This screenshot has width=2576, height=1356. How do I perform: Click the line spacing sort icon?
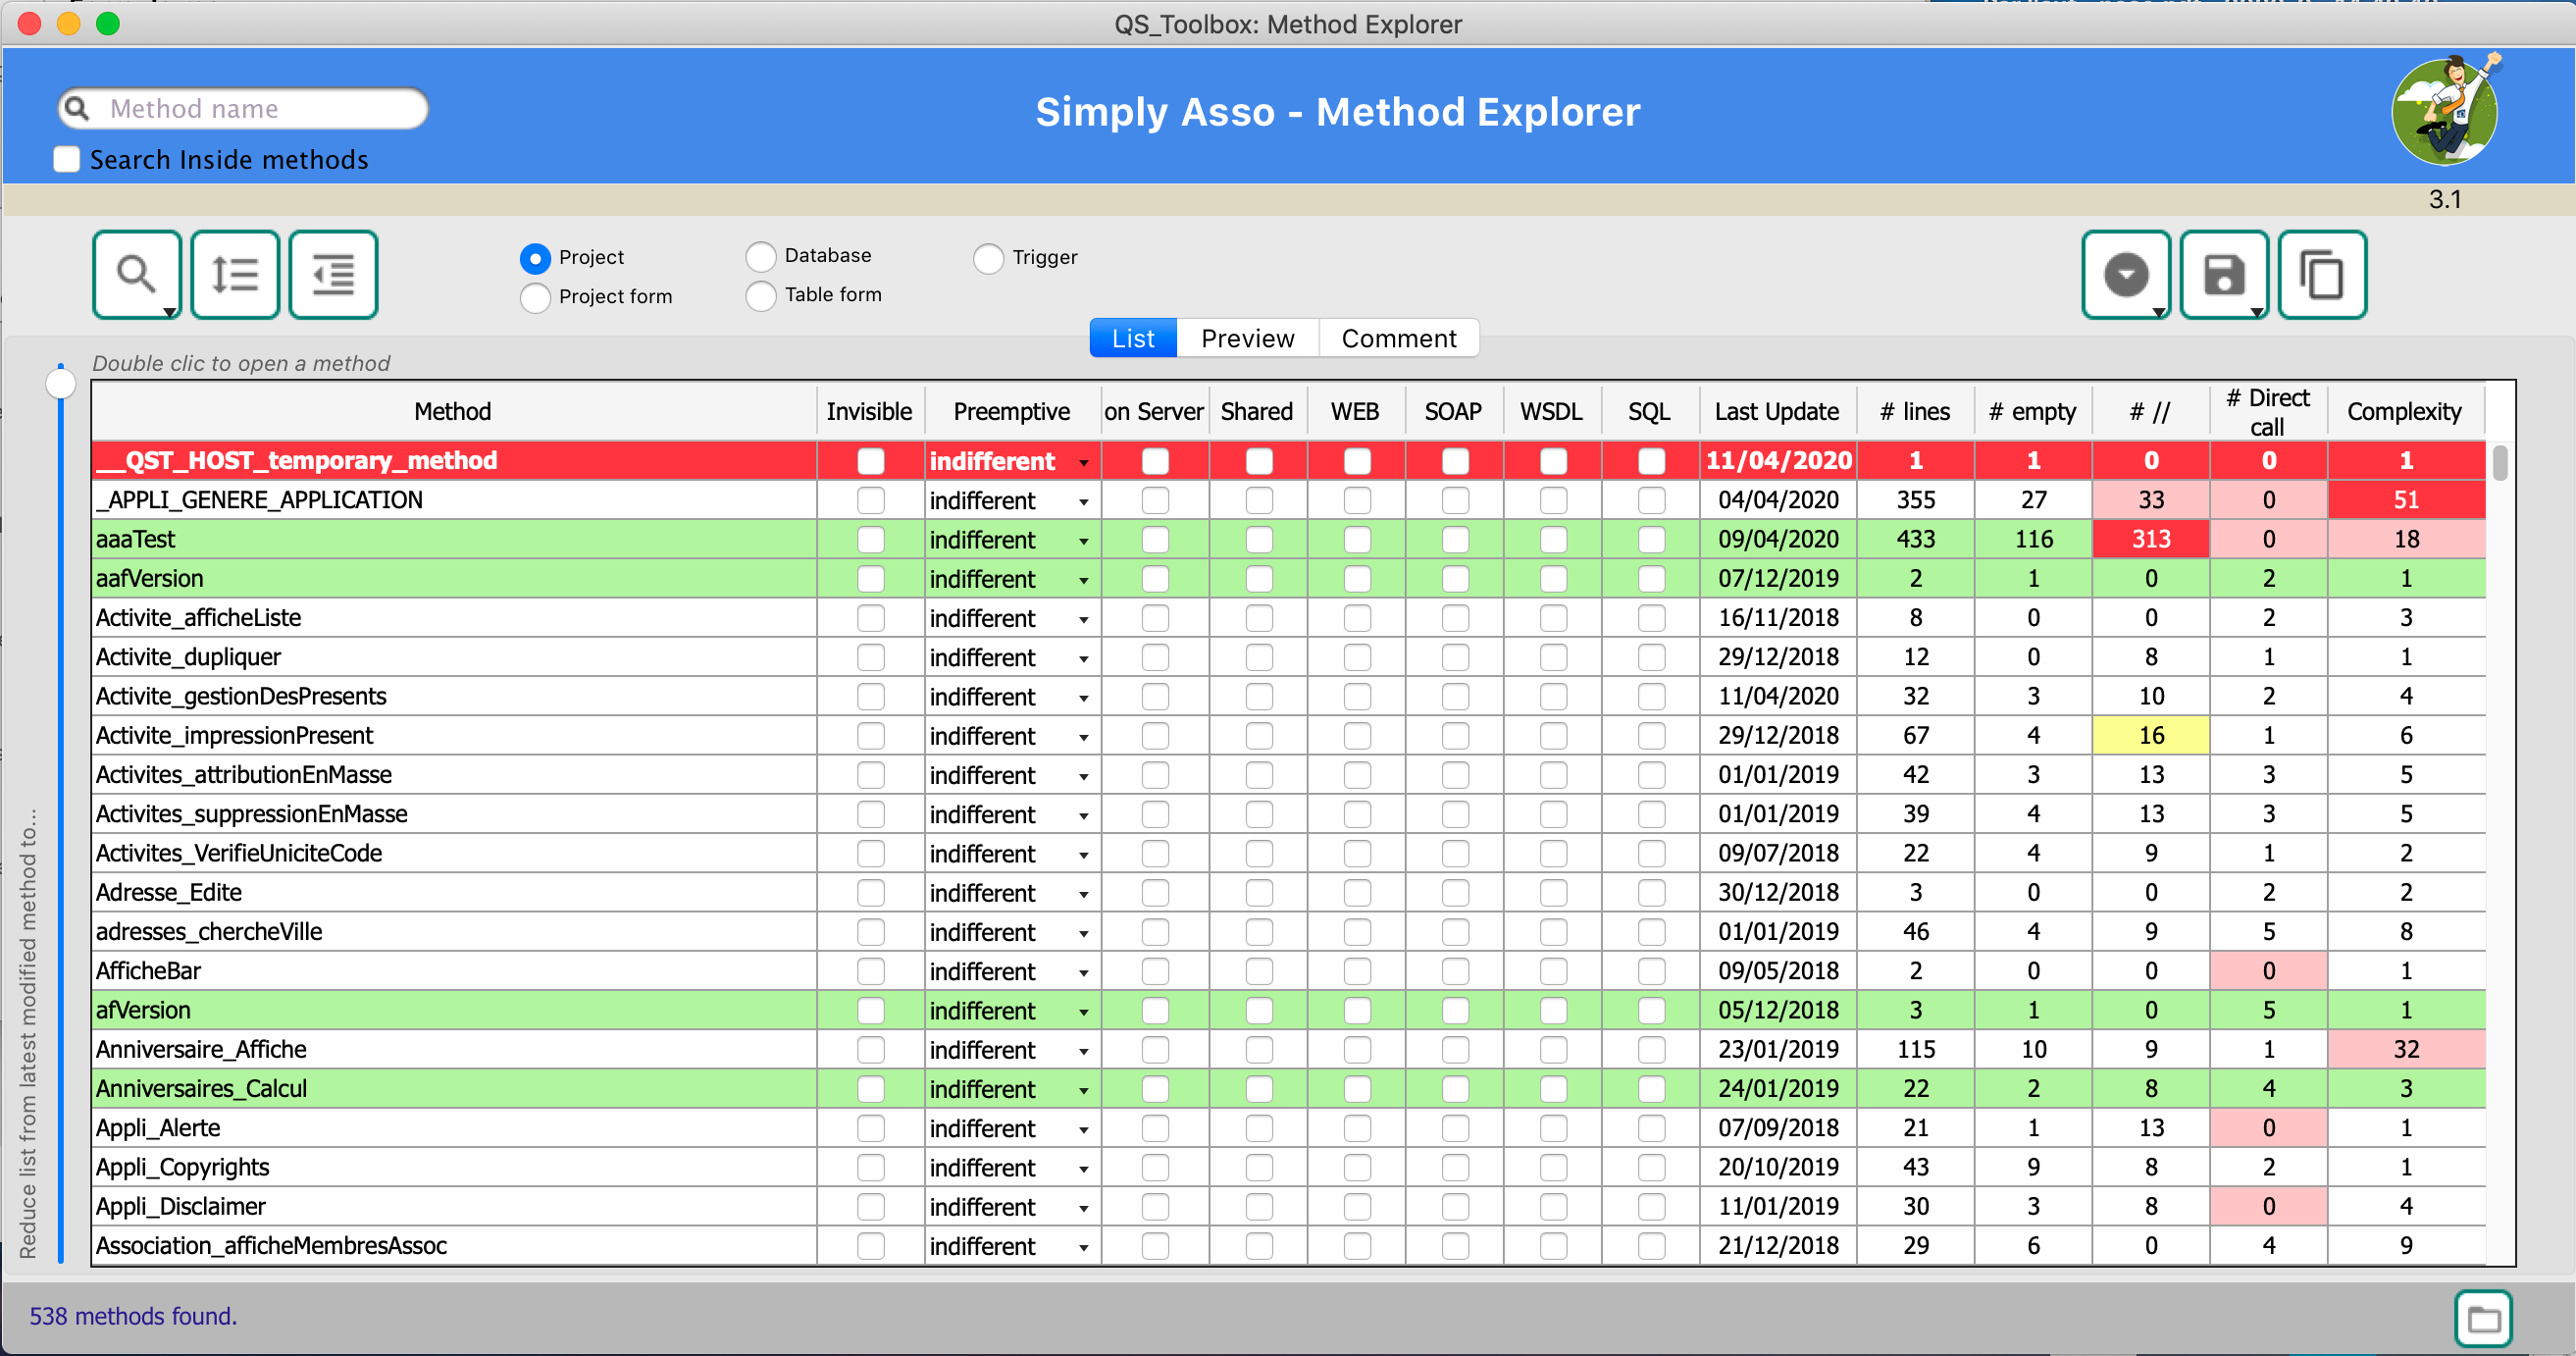(x=235, y=275)
